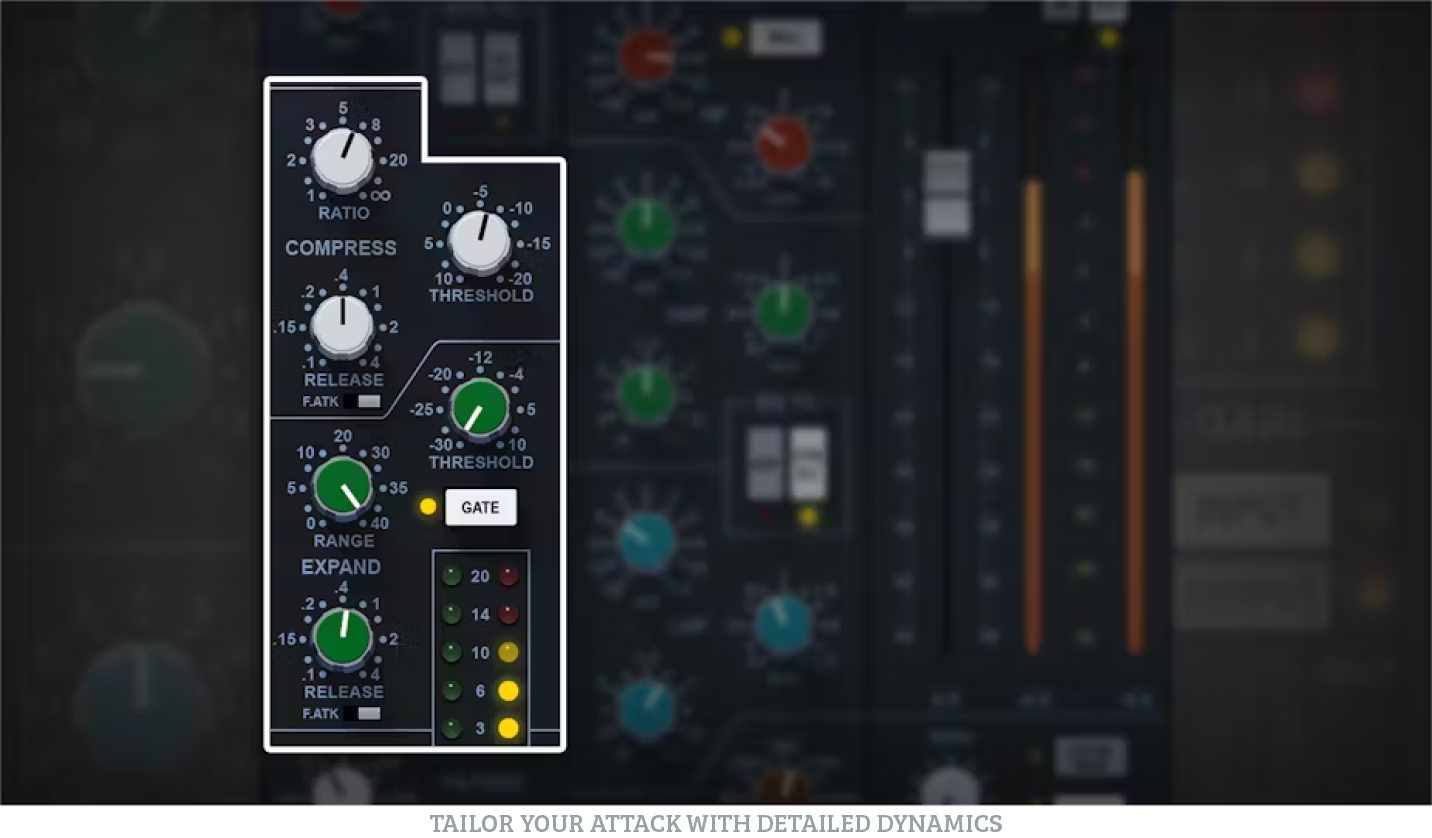Click the green LED left of 20
The image size is (1432, 838).
452,576
